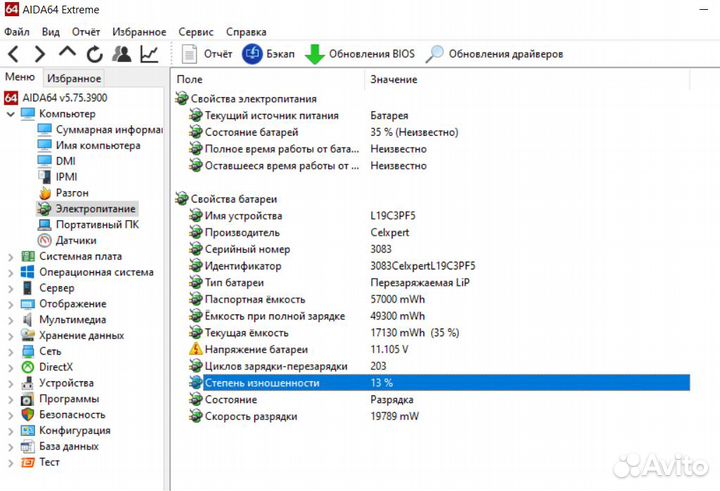Click the Безопасность shield icon
720x491 pixels.
[28, 414]
